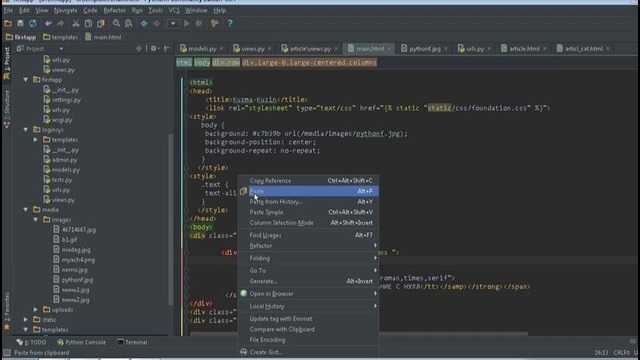Expand the static folder
This screenshot has width=640, height=360.
coord(26,320)
